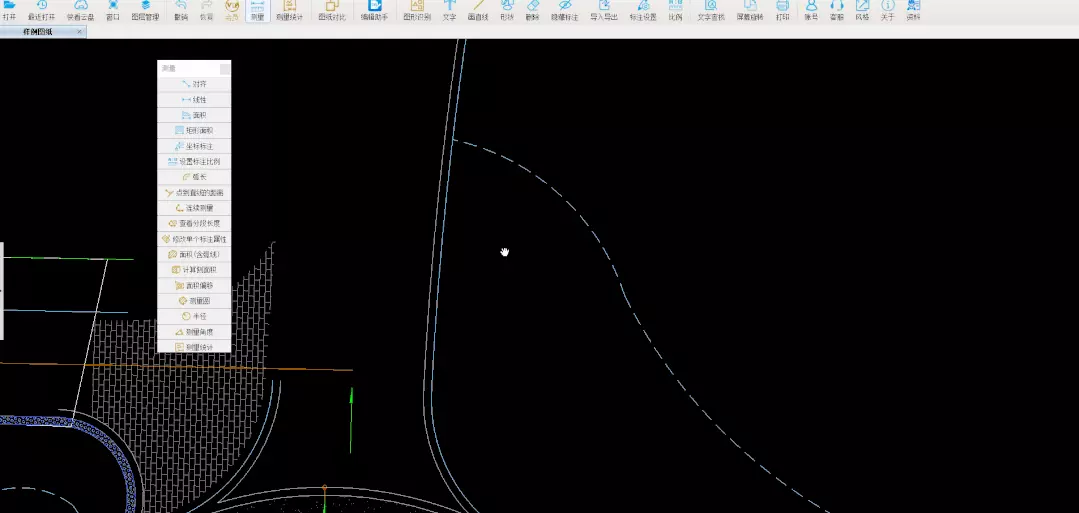The width and height of the screenshot is (1079, 513).
Task: Select the 窗口 window icon
Action: [x=114, y=10]
